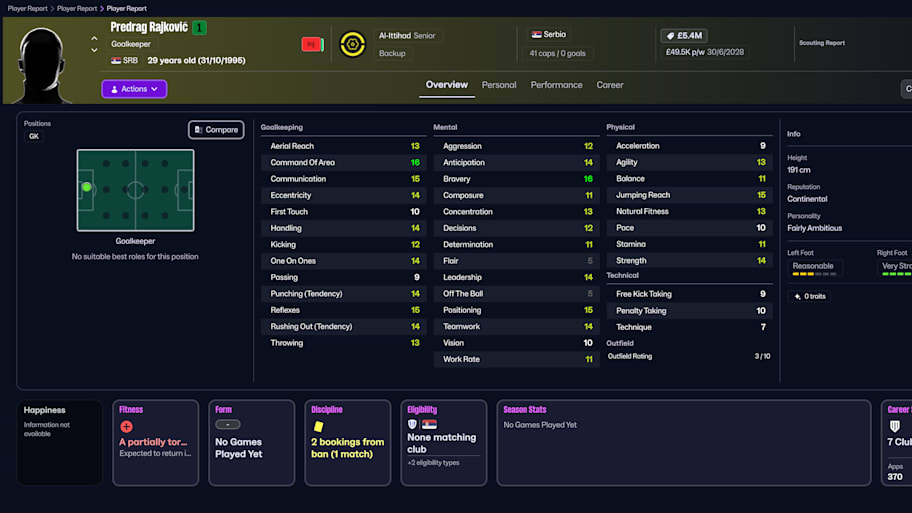Click the 41 caps / 0 goals label
Image resolution: width=912 pixels, height=513 pixels.
click(x=557, y=54)
